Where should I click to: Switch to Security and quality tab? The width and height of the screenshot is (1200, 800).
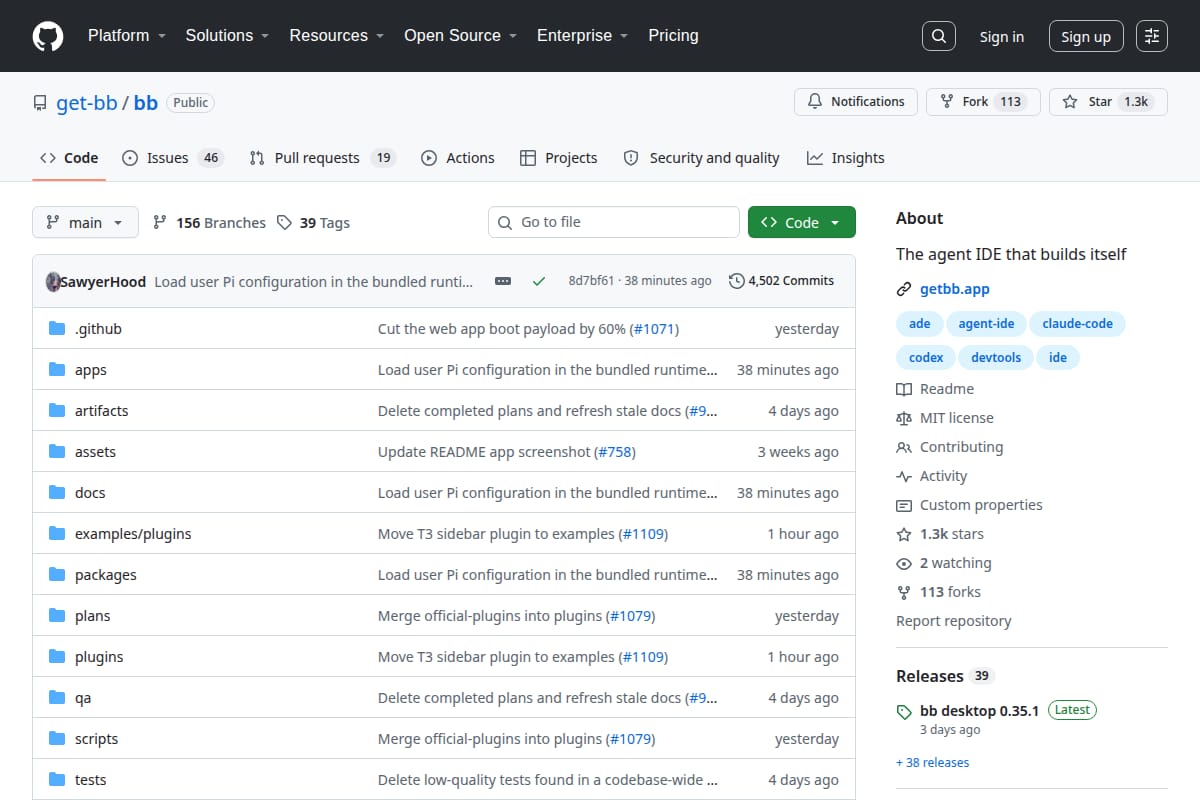point(701,158)
